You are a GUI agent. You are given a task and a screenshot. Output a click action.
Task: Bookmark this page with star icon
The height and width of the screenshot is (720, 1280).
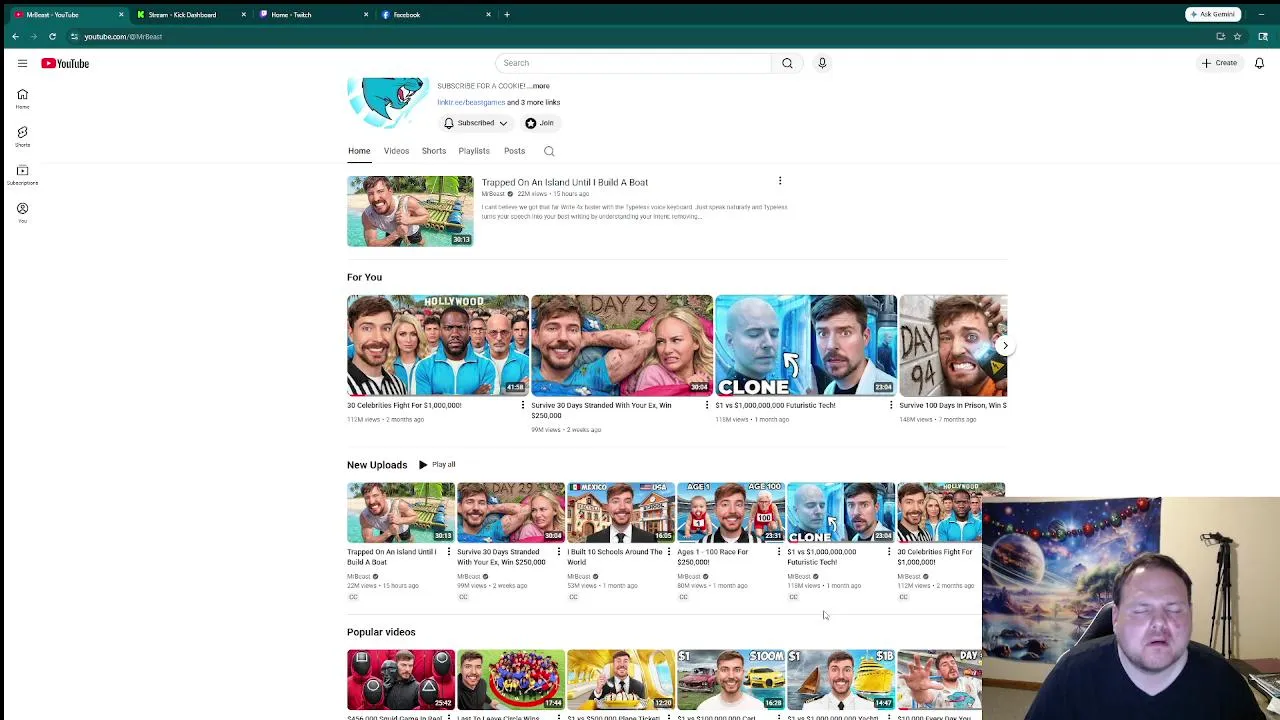pyautogui.click(x=1237, y=37)
